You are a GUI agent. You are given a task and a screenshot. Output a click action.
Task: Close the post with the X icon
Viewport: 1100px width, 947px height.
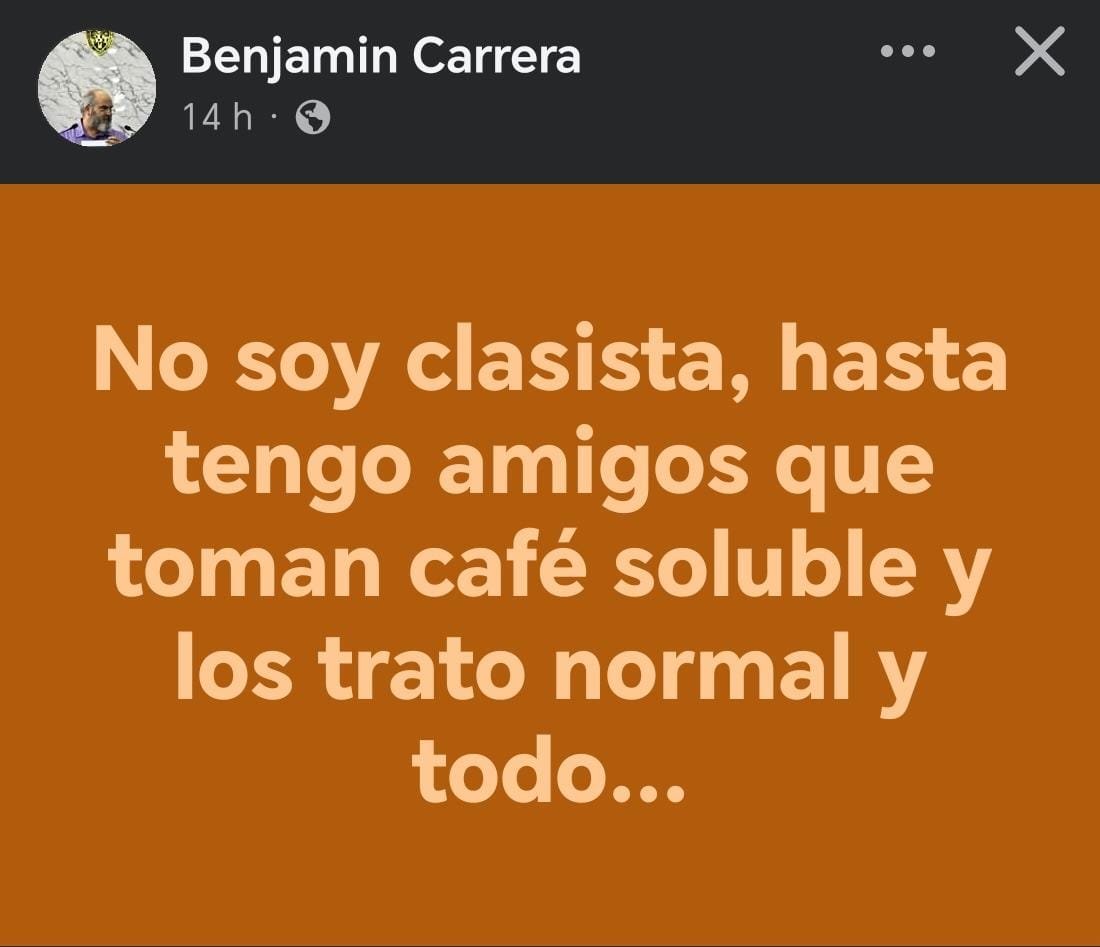click(x=1040, y=51)
